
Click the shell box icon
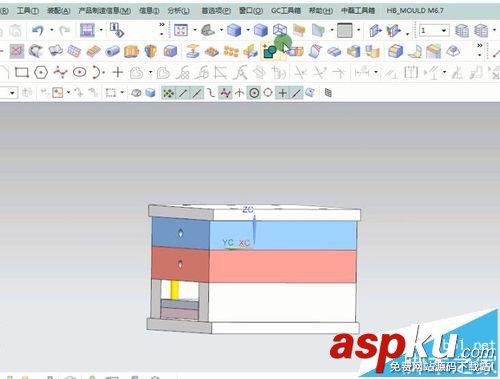pyautogui.click(x=395, y=51)
